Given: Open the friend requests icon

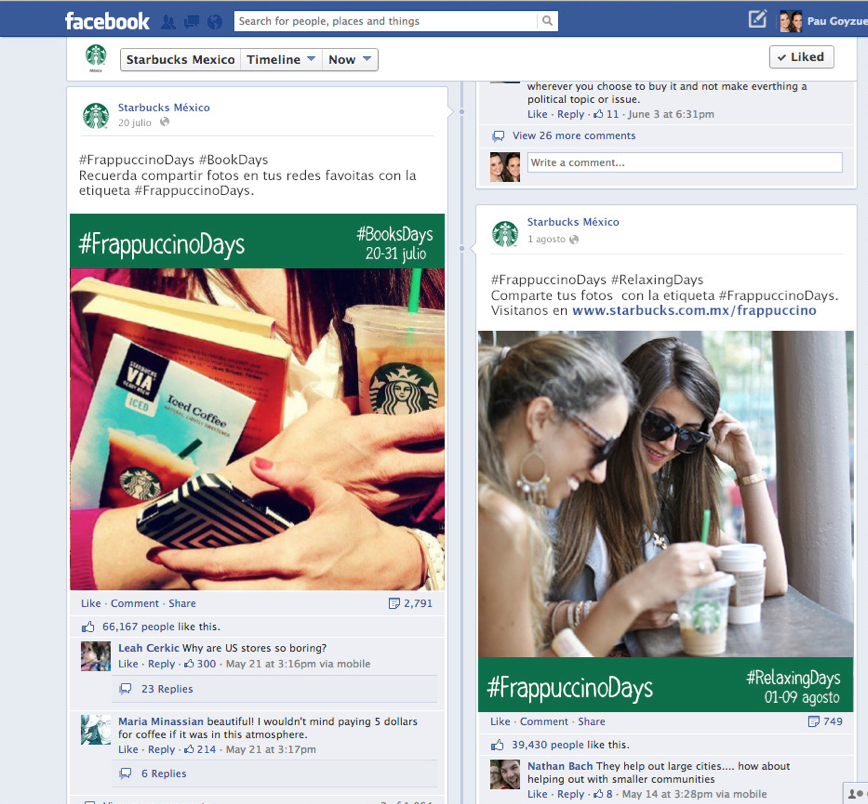Looking at the screenshot, I should click(168, 22).
